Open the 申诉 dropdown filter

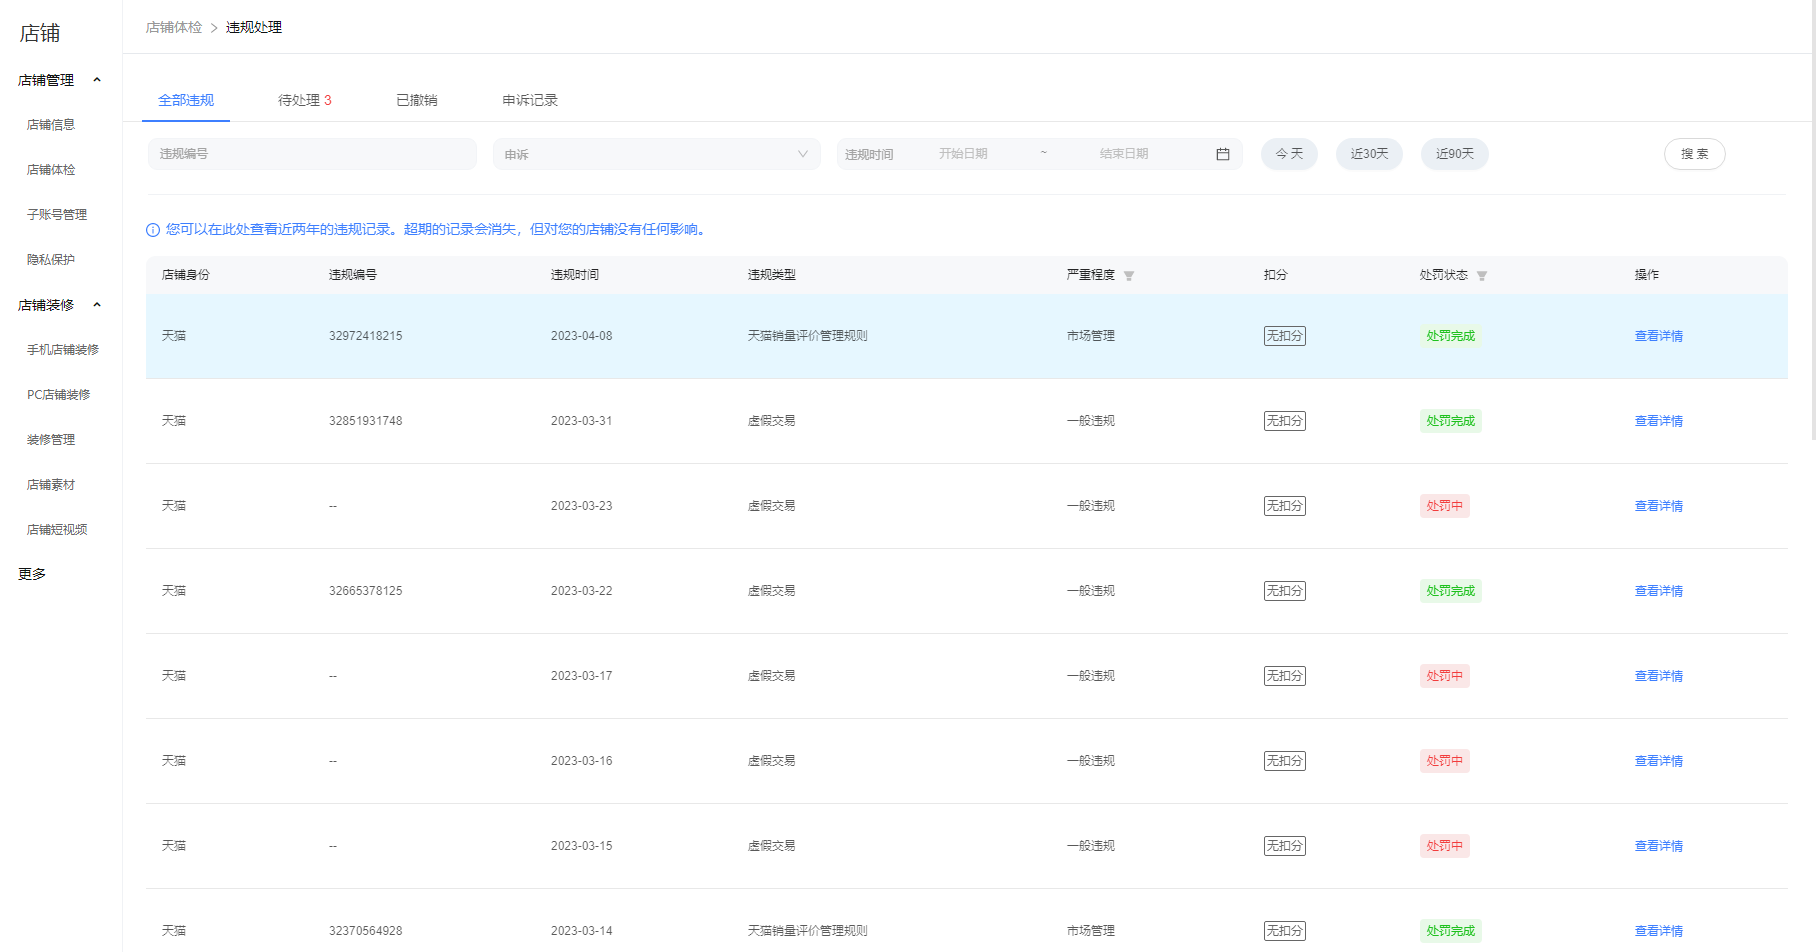click(x=656, y=154)
